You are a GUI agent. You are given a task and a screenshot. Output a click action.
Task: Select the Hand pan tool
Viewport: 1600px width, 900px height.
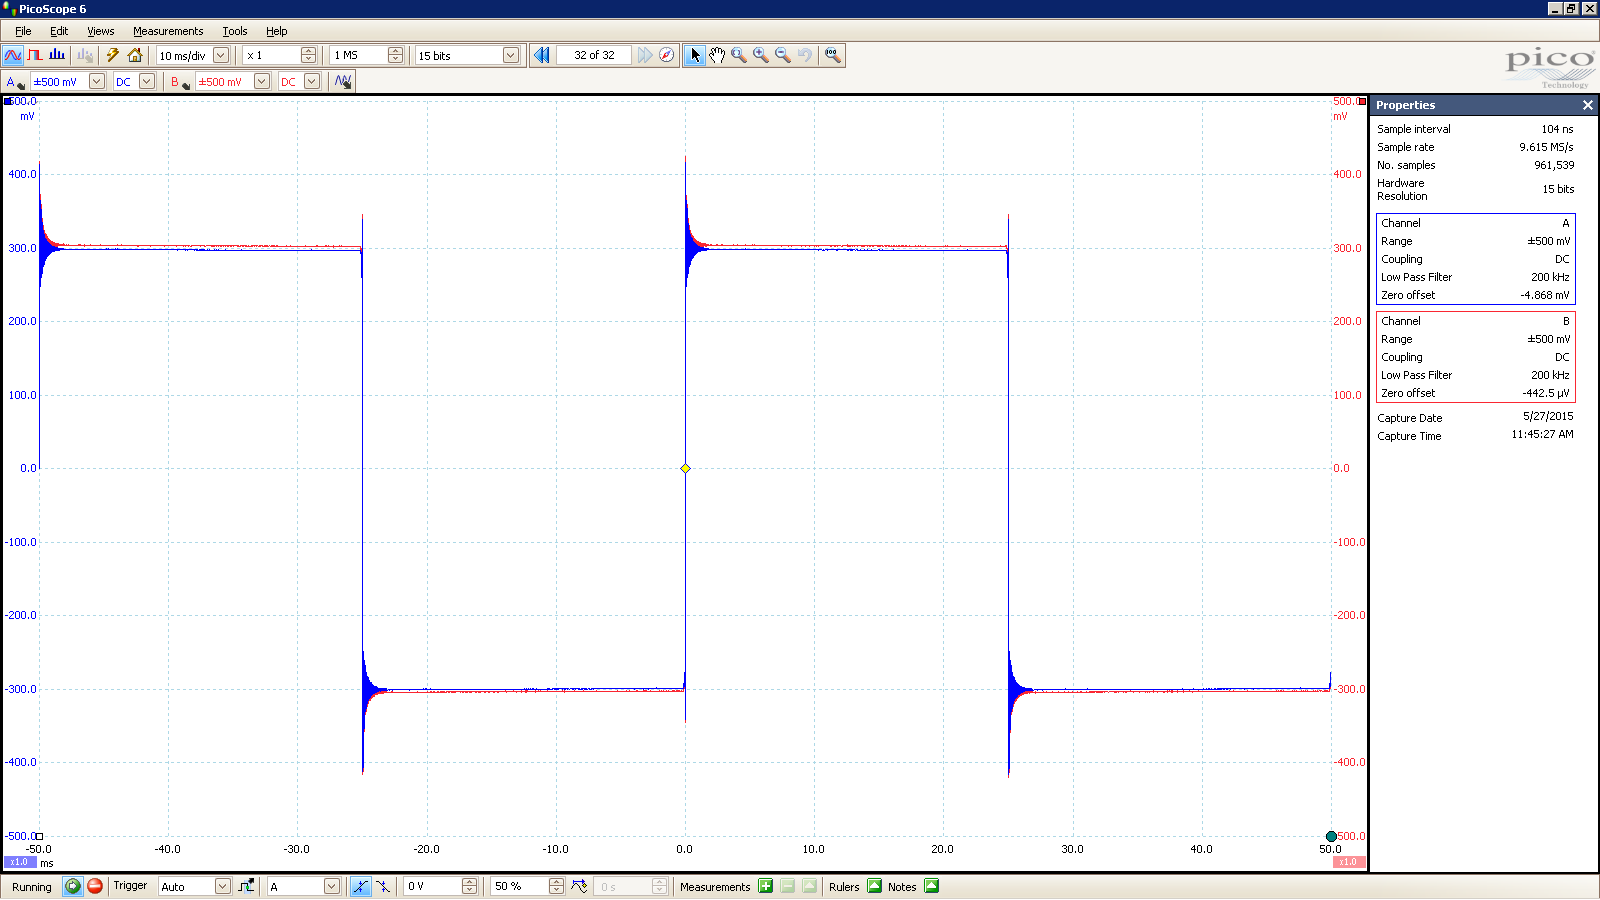click(717, 56)
